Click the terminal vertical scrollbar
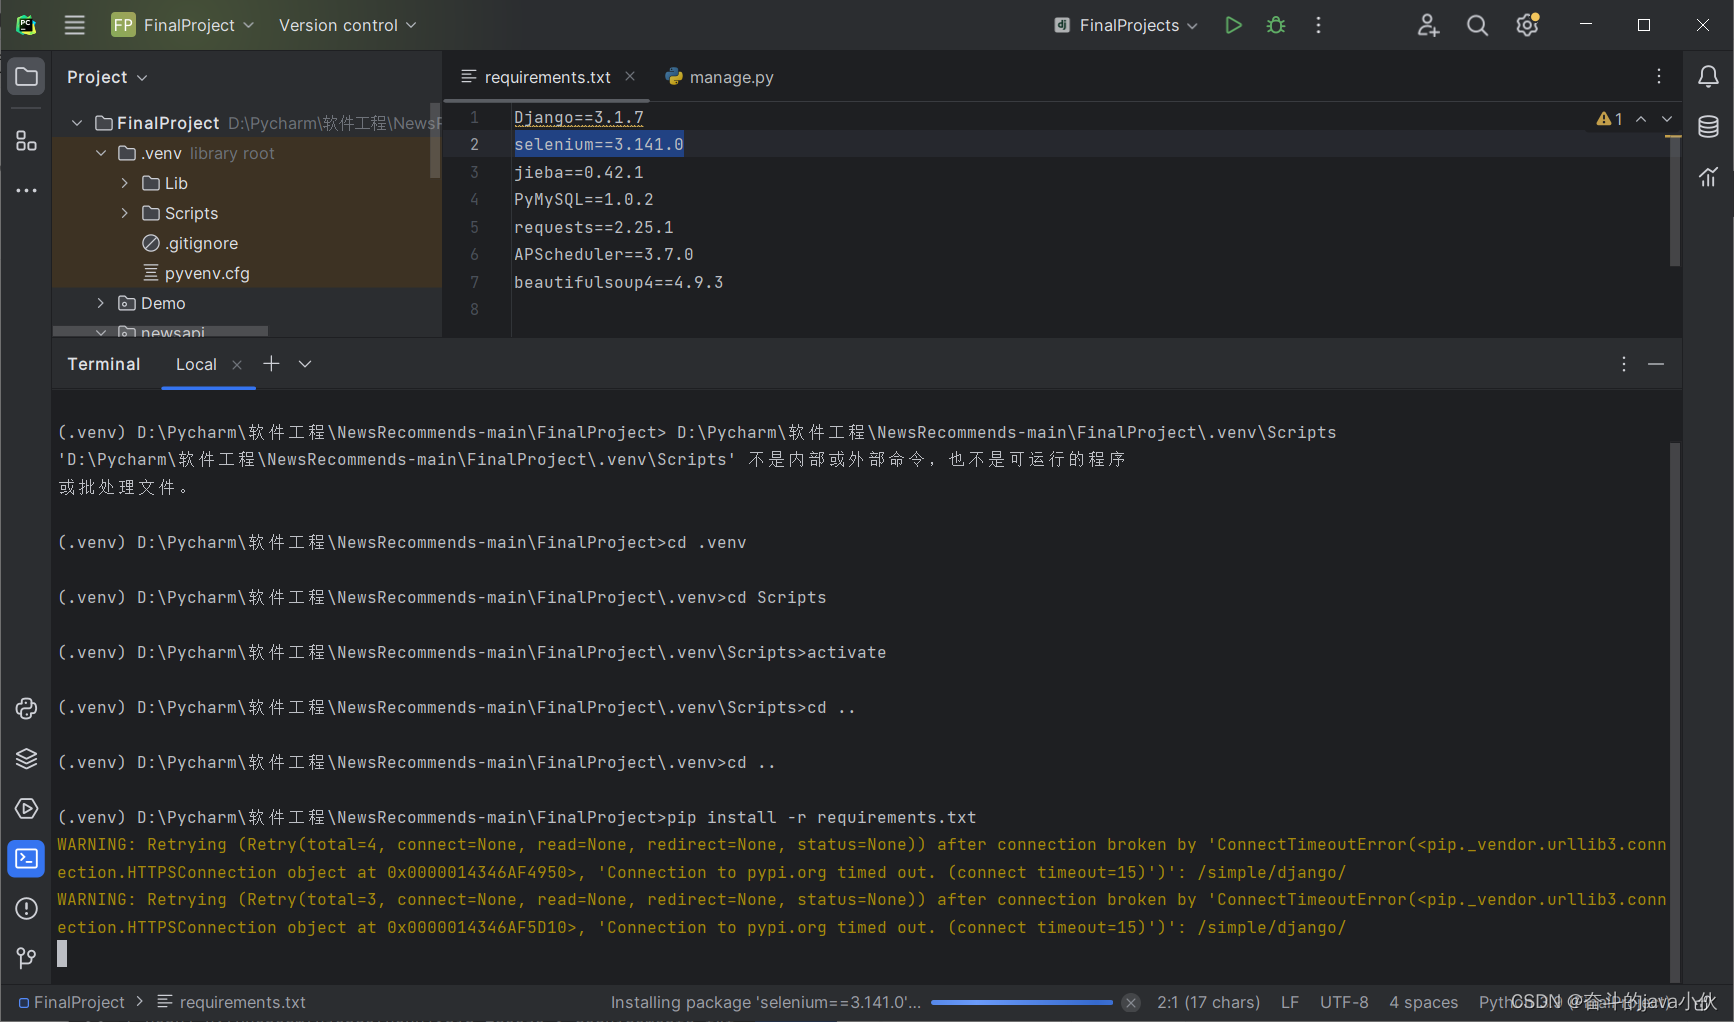 point(1675,712)
